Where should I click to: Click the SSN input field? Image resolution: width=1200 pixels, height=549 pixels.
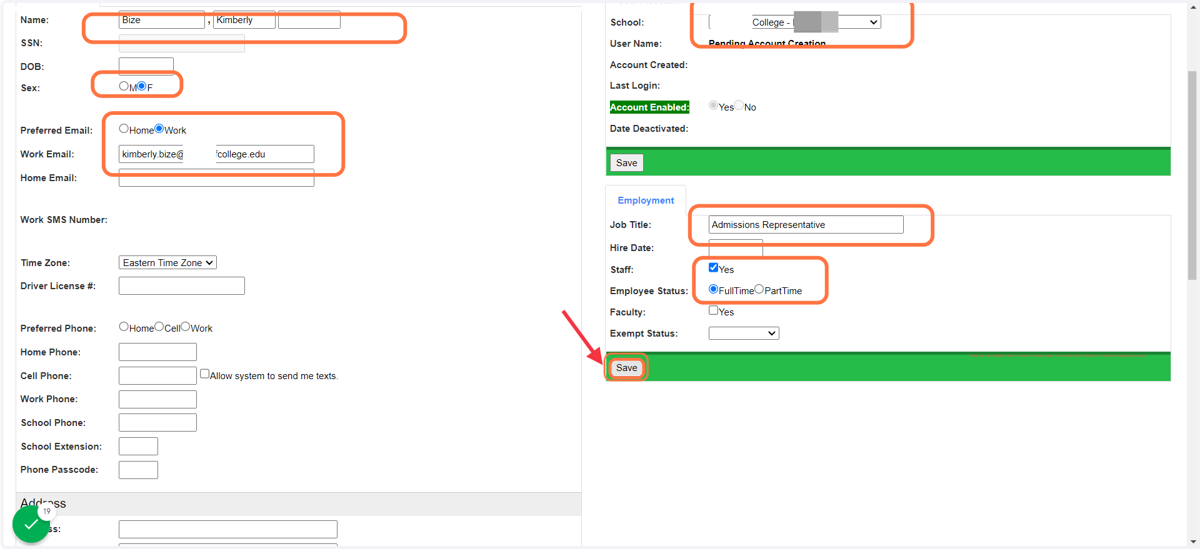[x=182, y=43]
